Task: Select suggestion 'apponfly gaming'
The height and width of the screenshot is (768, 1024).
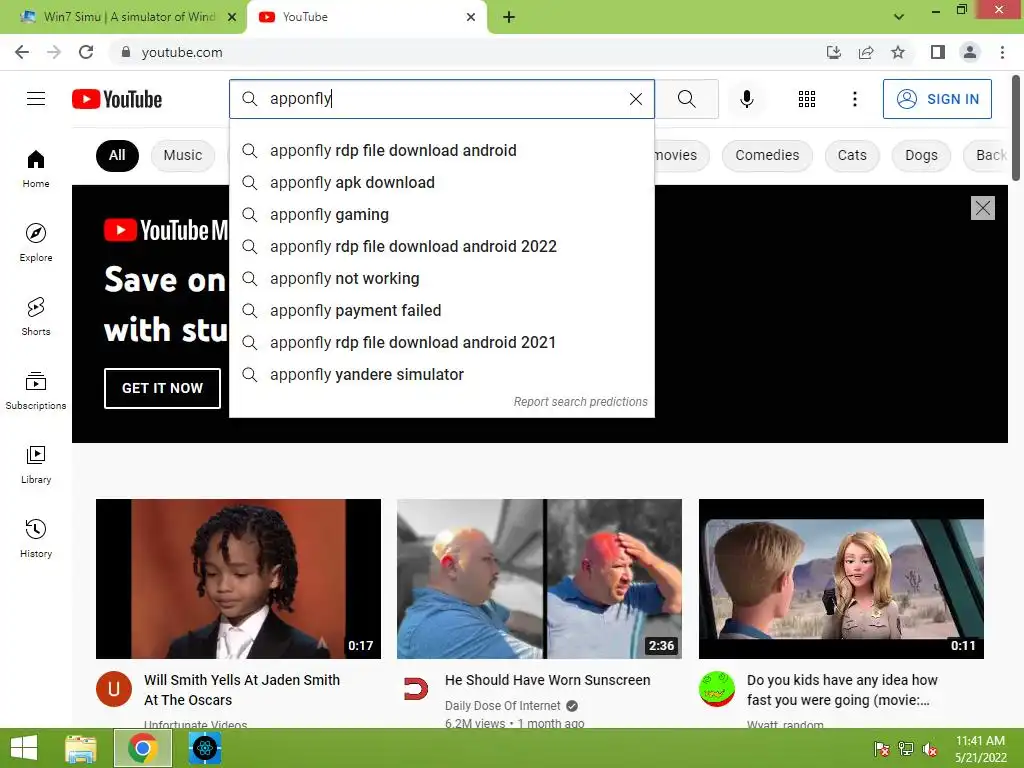Action: tap(441, 214)
